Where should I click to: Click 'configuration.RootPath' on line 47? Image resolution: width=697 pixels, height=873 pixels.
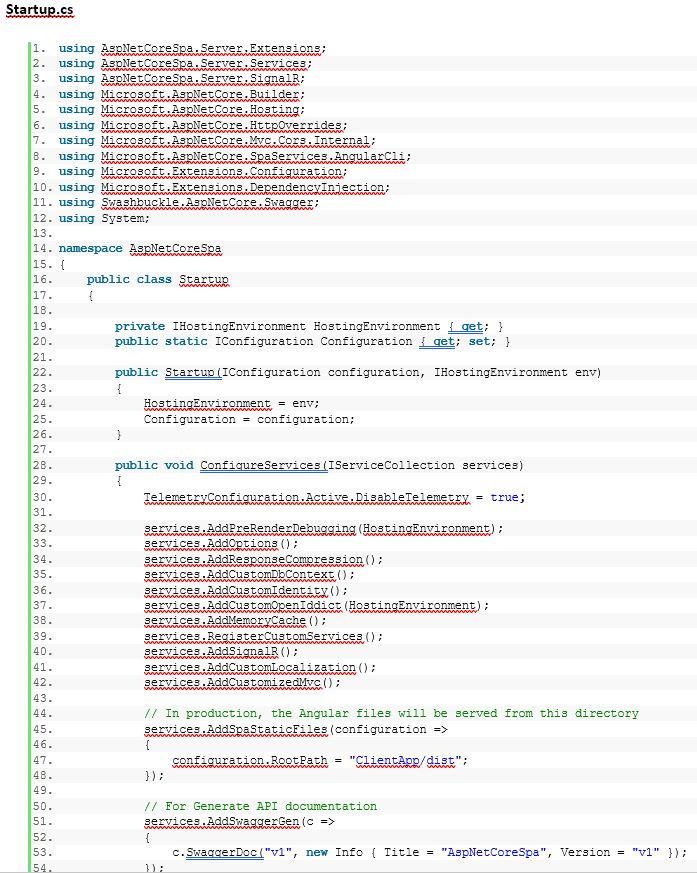tap(250, 760)
